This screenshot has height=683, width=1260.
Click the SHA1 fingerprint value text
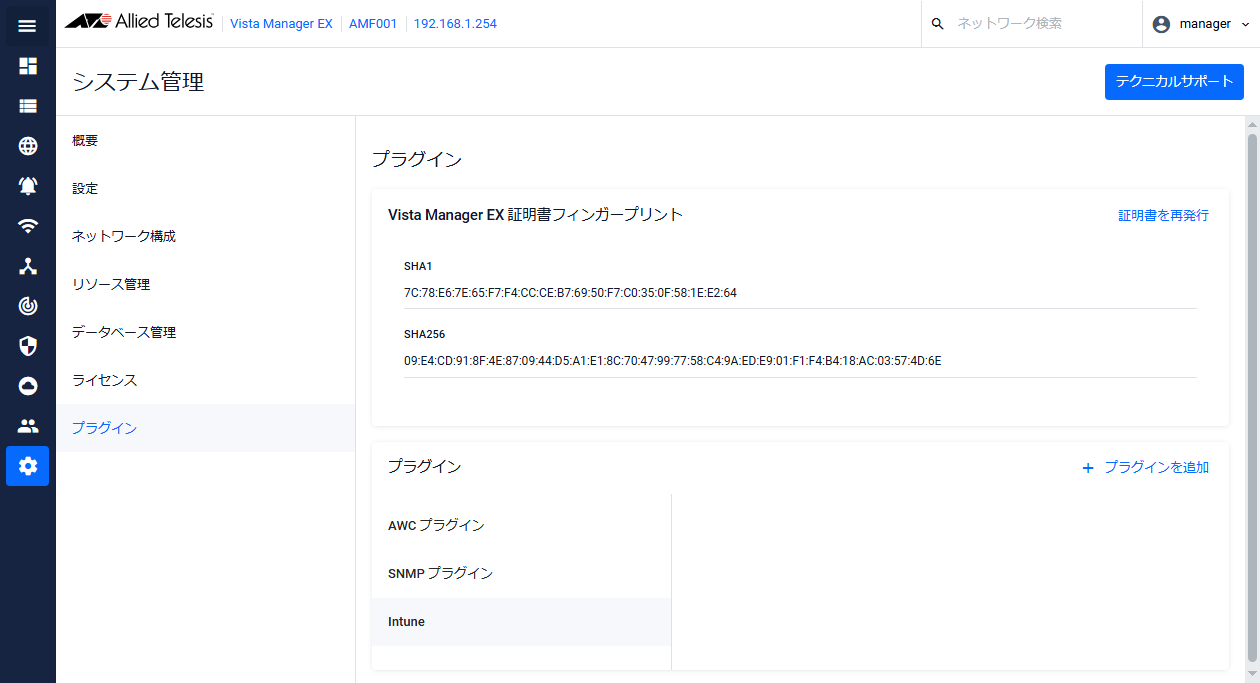570,293
